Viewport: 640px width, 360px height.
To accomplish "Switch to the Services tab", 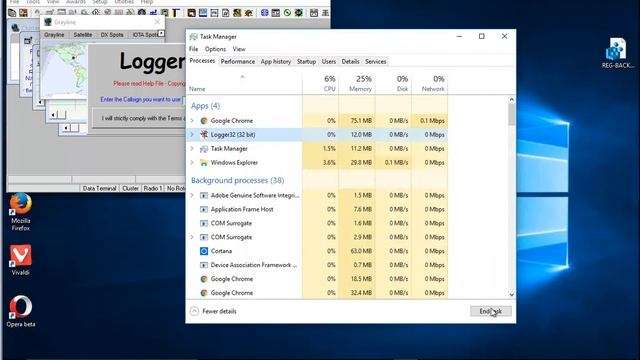I will tap(376, 62).
